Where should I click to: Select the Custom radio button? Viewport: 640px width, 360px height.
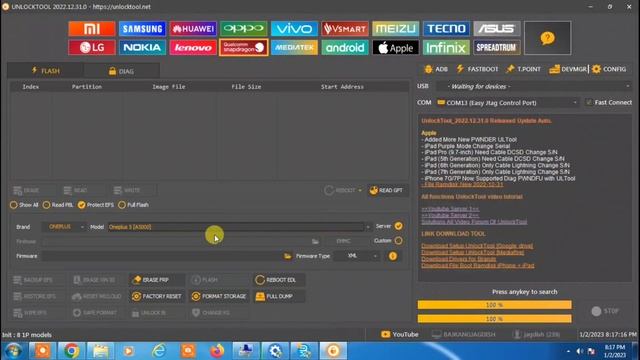[x=398, y=241]
